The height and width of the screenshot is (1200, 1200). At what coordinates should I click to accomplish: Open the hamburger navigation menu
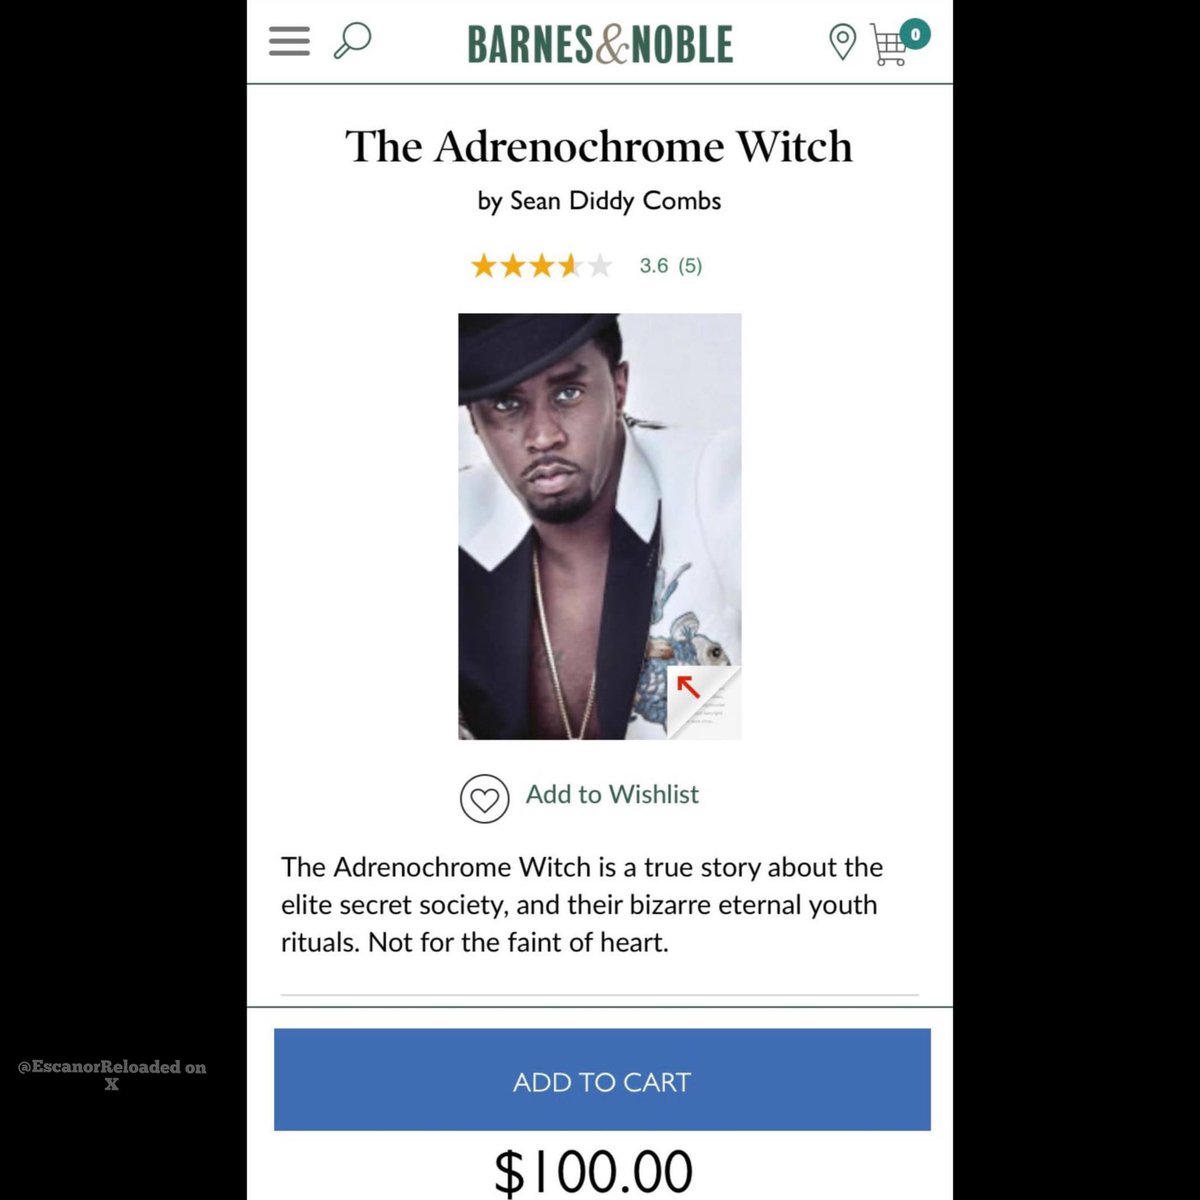tap(289, 42)
